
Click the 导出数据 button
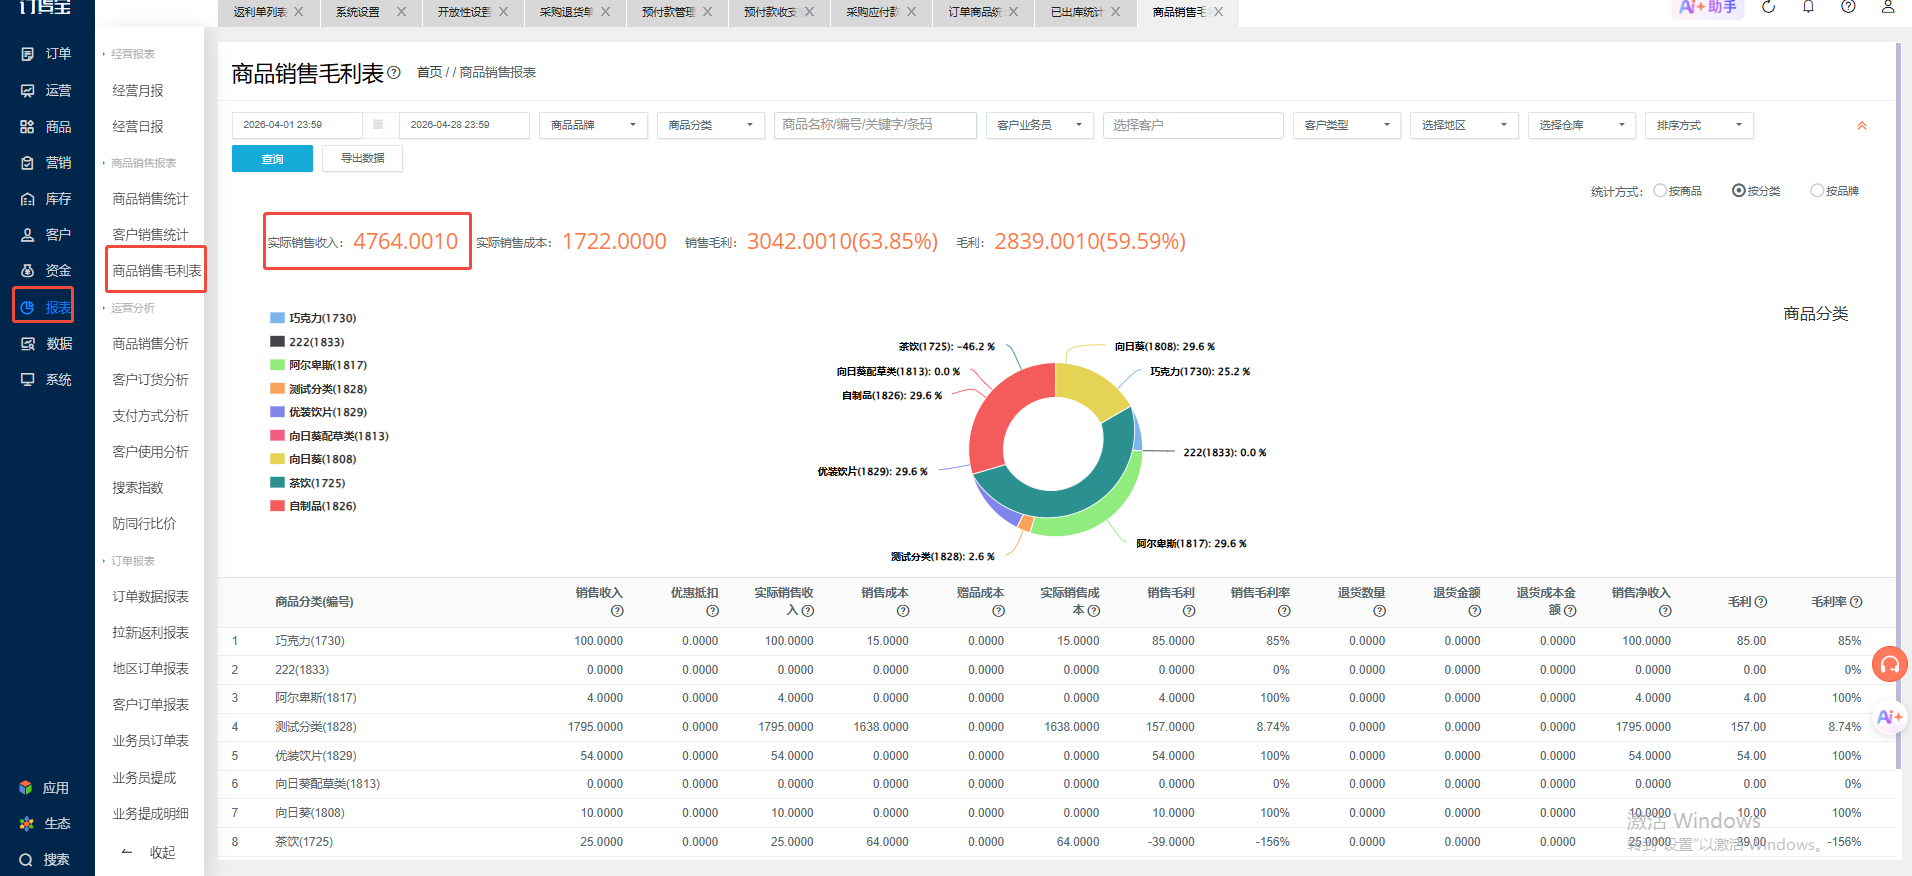[363, 159]
